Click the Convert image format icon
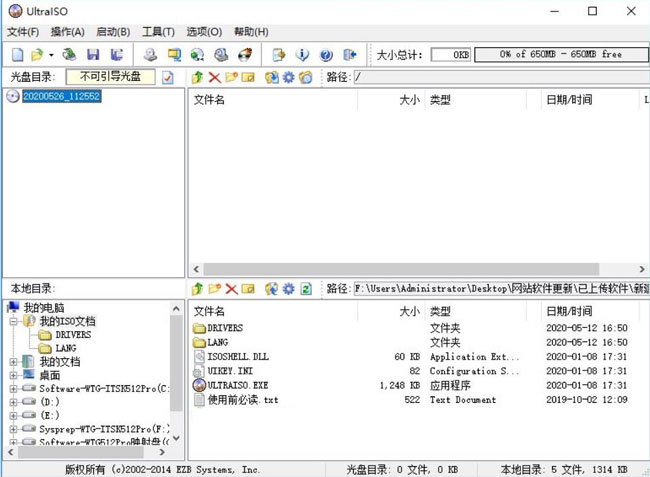650x477 pixels. coord(174,55)
